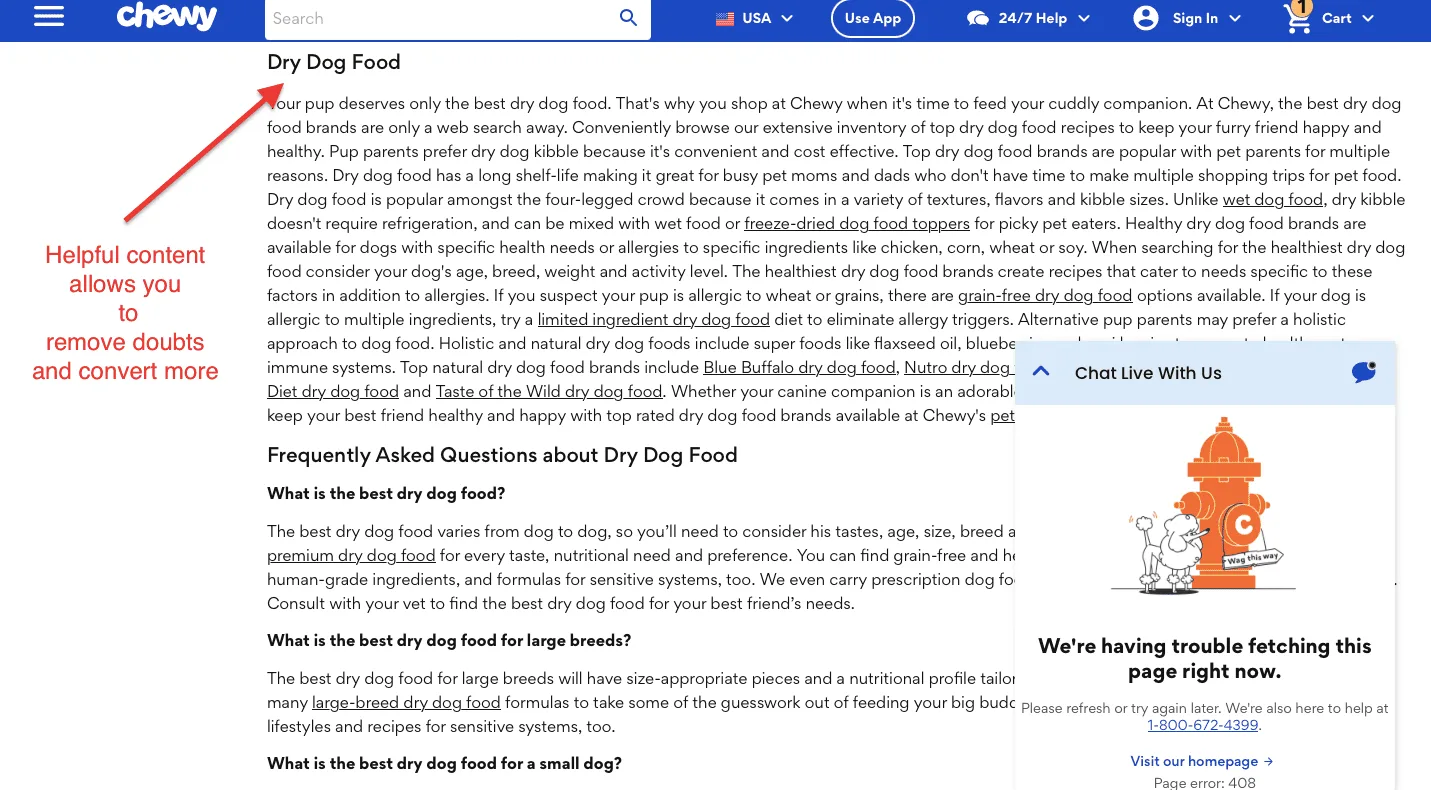Go to Chewy home via logo
The image size is (1431, 790).
(x=166, y=17)
